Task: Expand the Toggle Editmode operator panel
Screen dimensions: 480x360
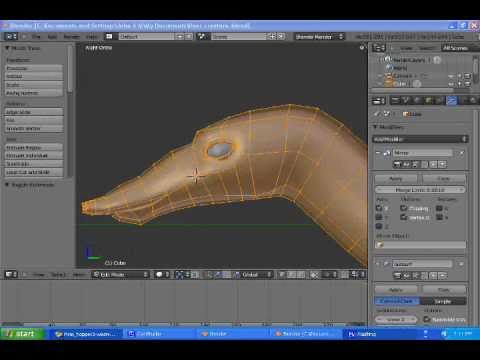Action: point(7,185)
